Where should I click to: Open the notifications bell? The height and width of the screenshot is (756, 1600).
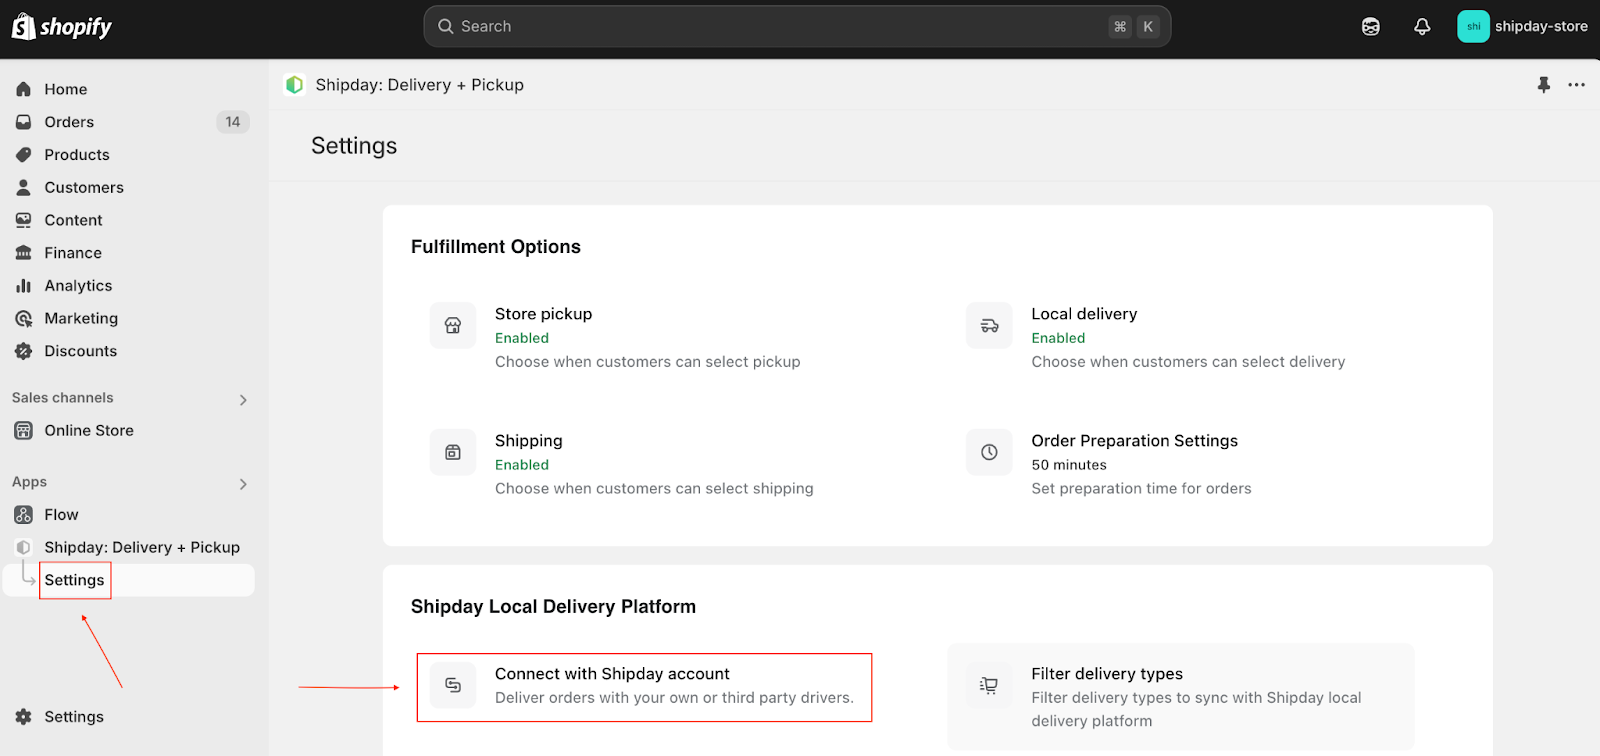pyautogui.click(x=1422, y=27)
